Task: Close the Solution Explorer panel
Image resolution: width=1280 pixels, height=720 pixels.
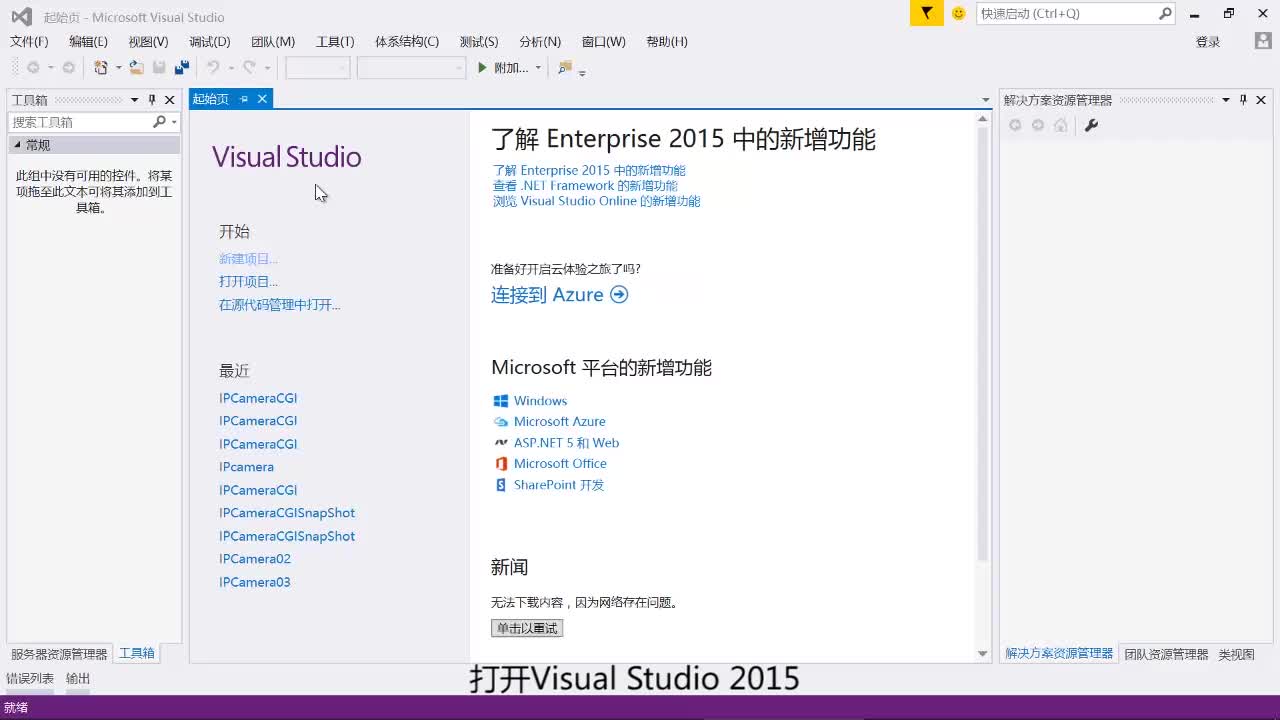Action: tap(1261, 100)
